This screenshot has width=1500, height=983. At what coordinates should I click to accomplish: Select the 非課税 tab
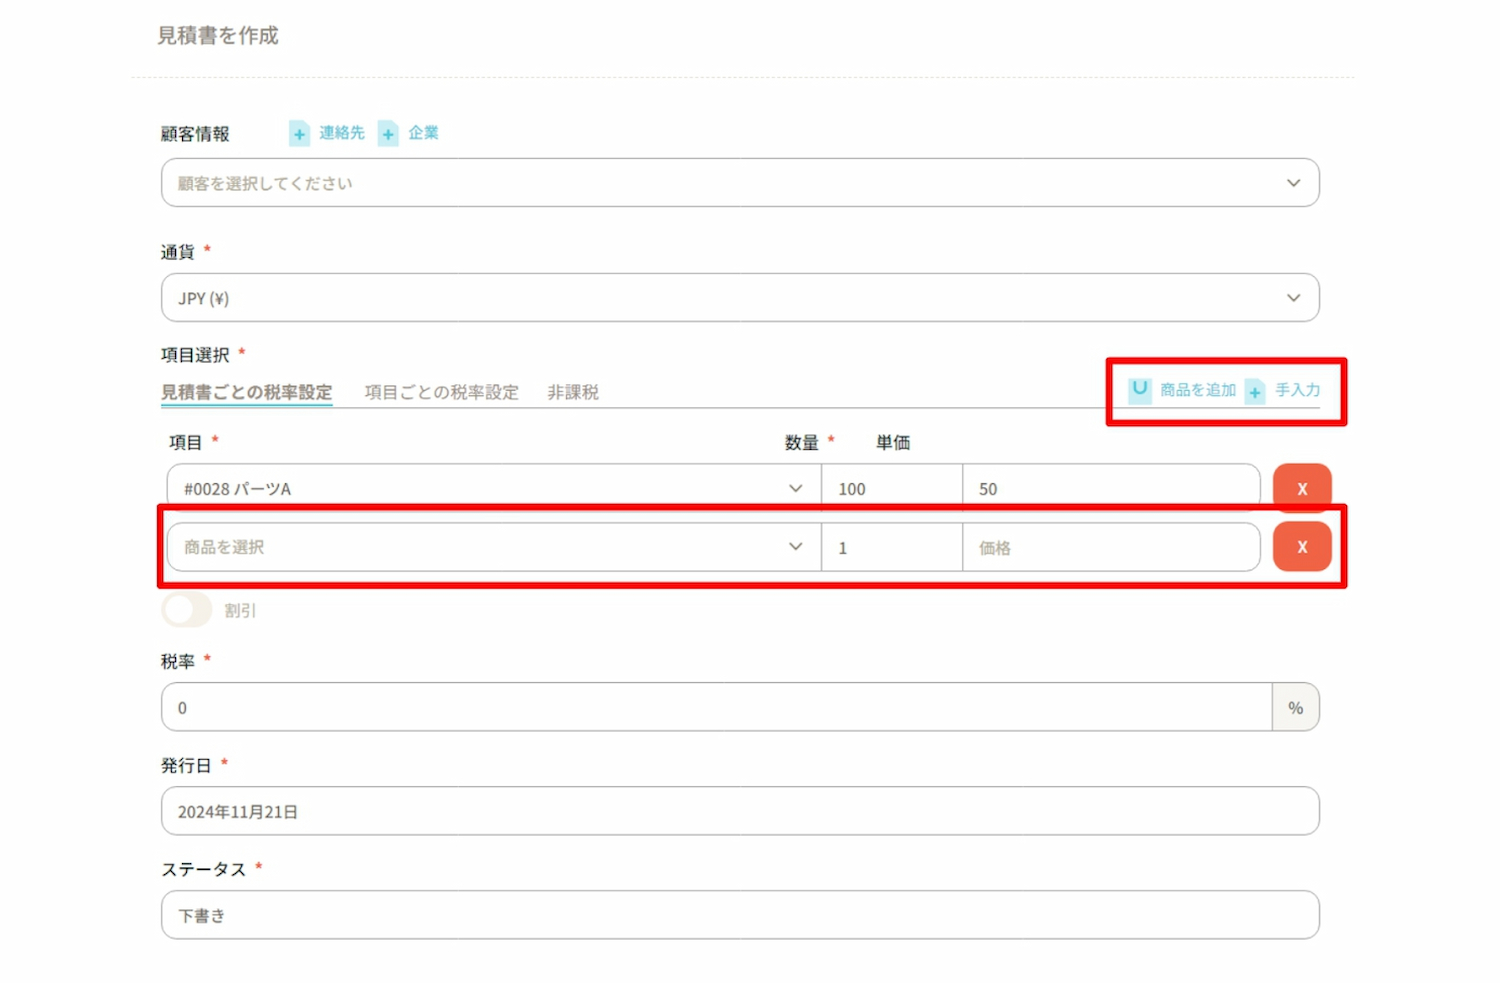[573, 392]
